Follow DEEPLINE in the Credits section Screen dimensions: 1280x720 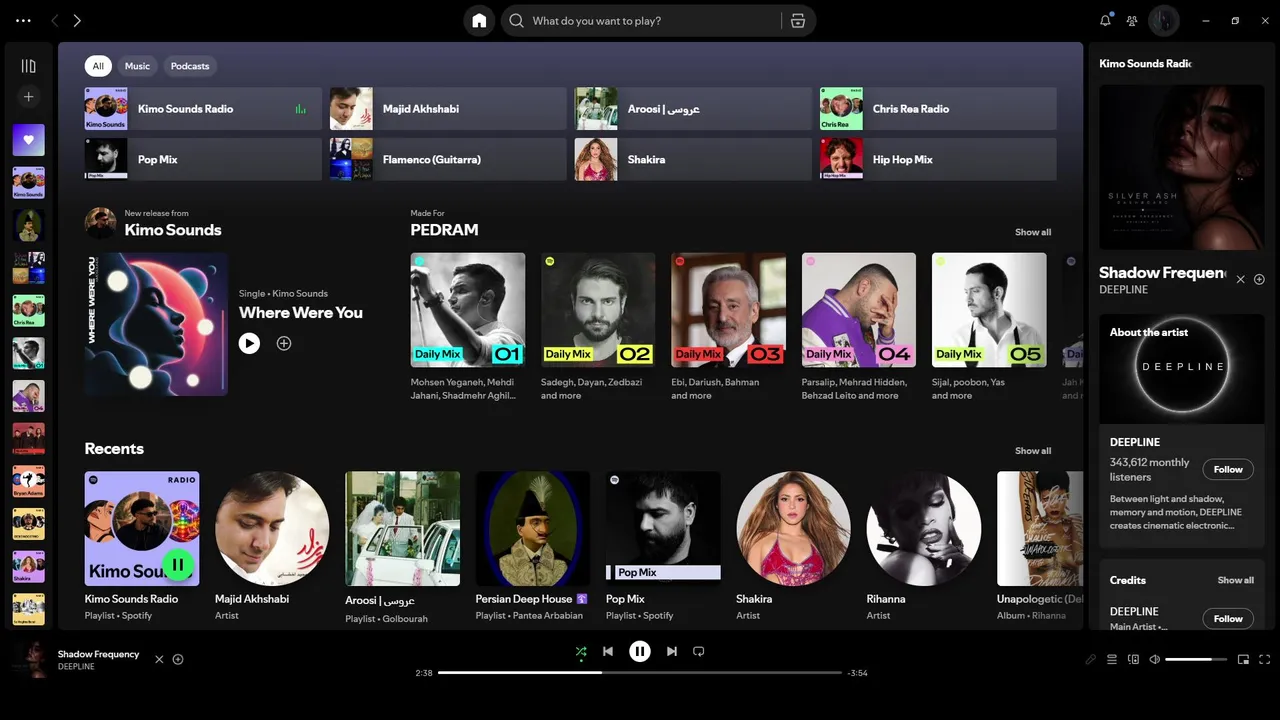[1228, 618]
